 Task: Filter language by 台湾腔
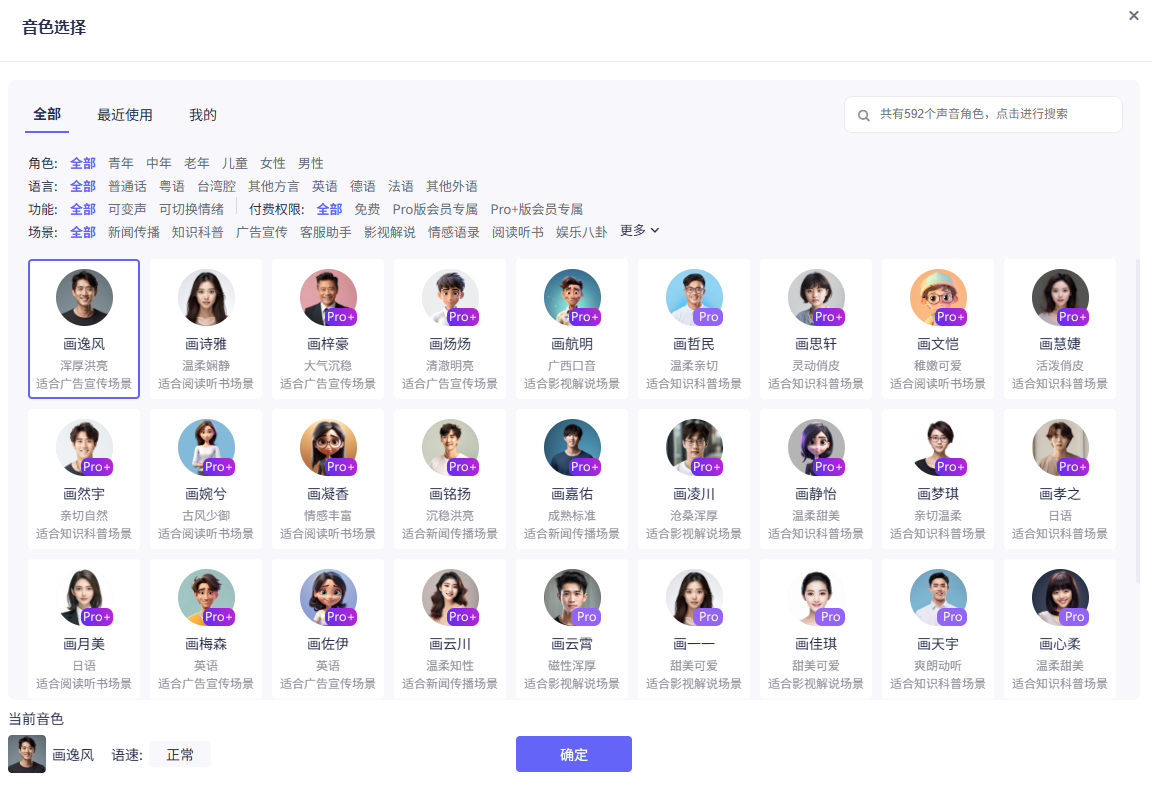(x=217, y=186)
